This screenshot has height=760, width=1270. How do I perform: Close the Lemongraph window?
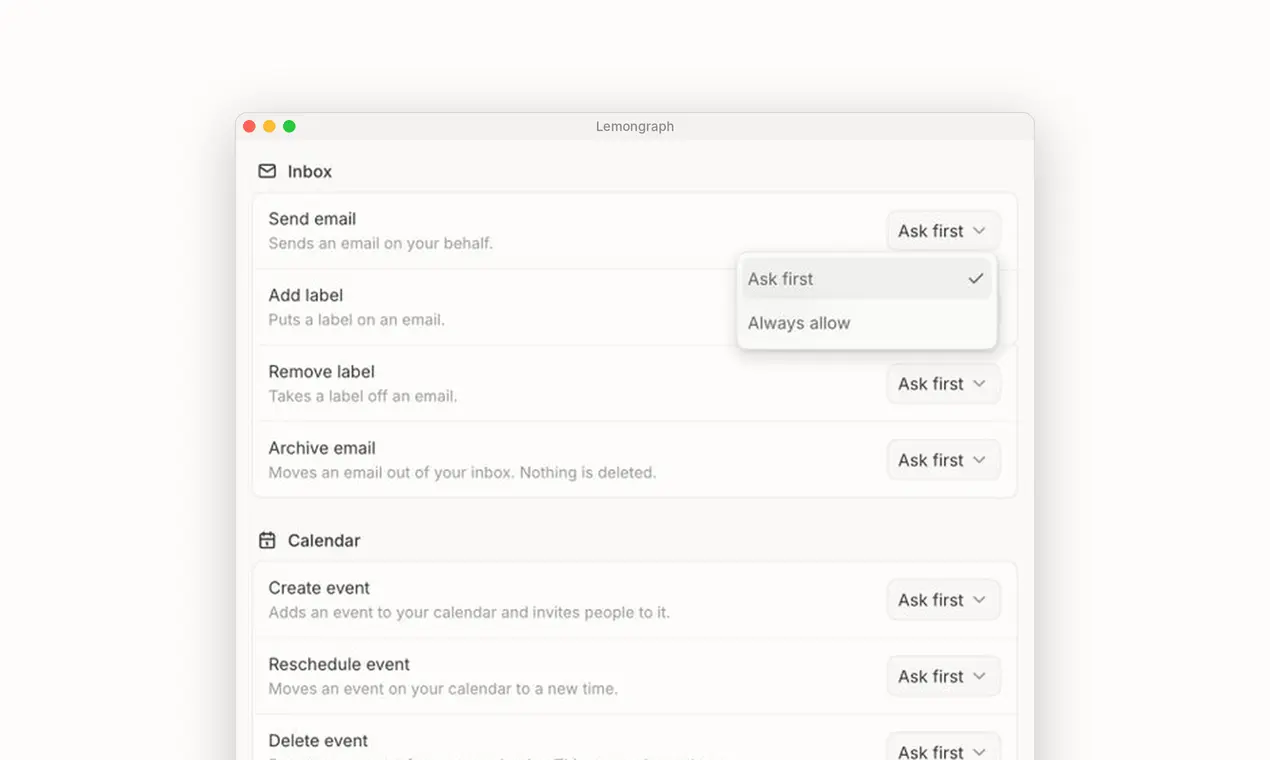[249, 126]
